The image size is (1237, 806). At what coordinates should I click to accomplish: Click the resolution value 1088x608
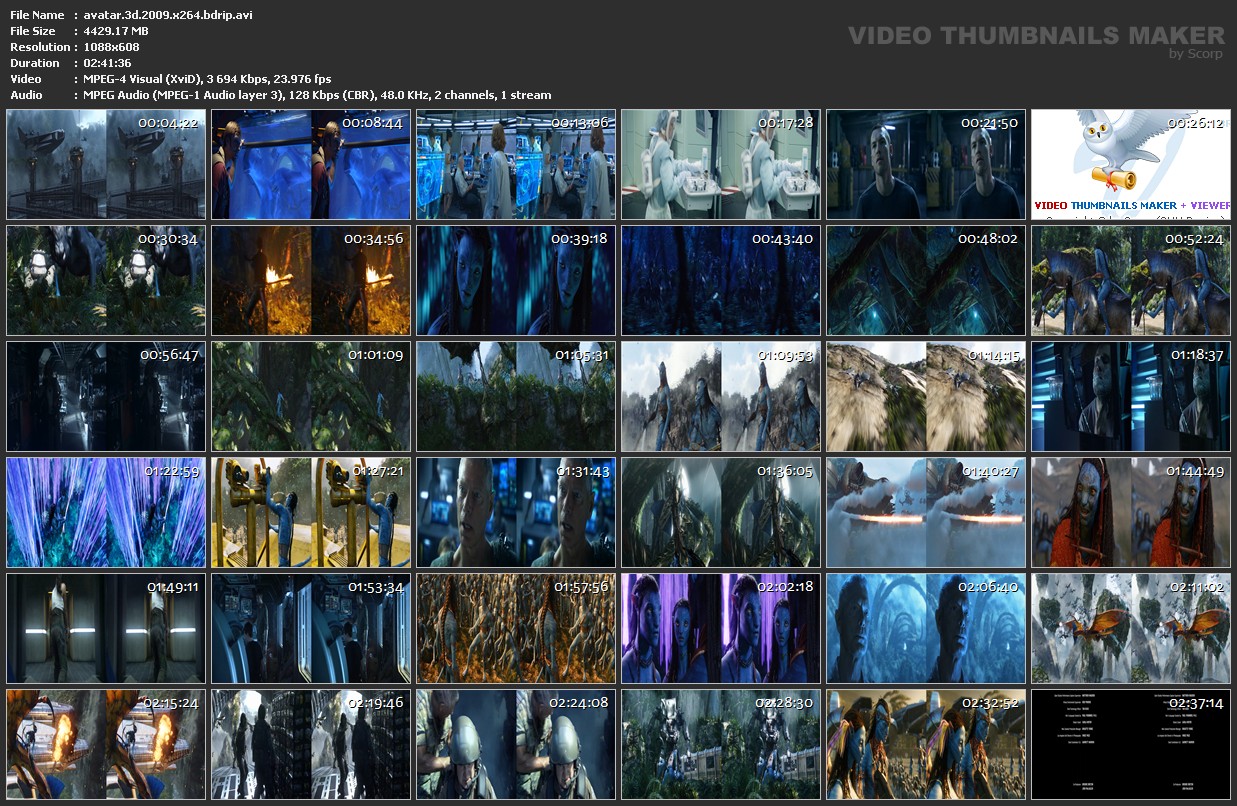pos(112,47)
